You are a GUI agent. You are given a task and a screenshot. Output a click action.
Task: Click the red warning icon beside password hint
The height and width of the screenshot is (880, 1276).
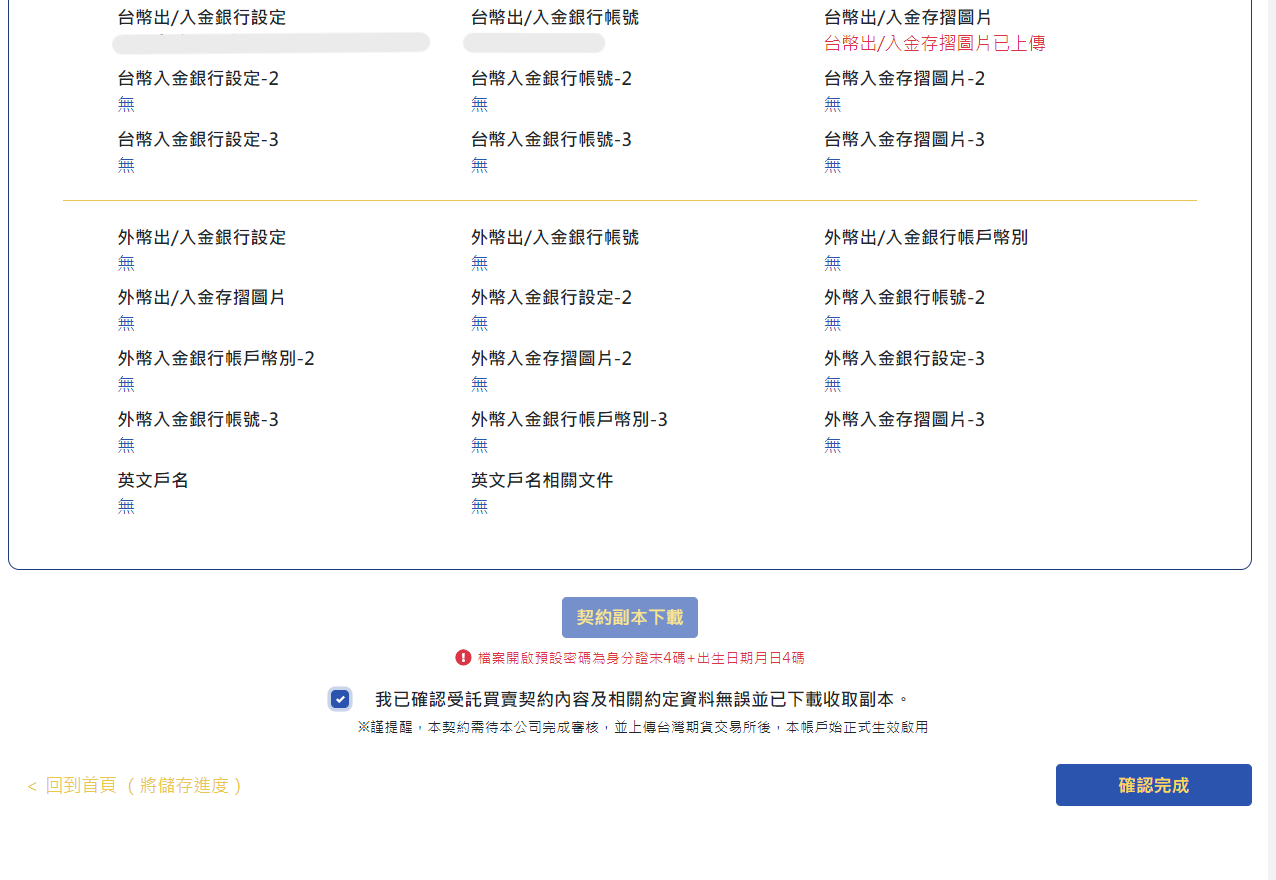pyautogui.click(x=463, y=658)
